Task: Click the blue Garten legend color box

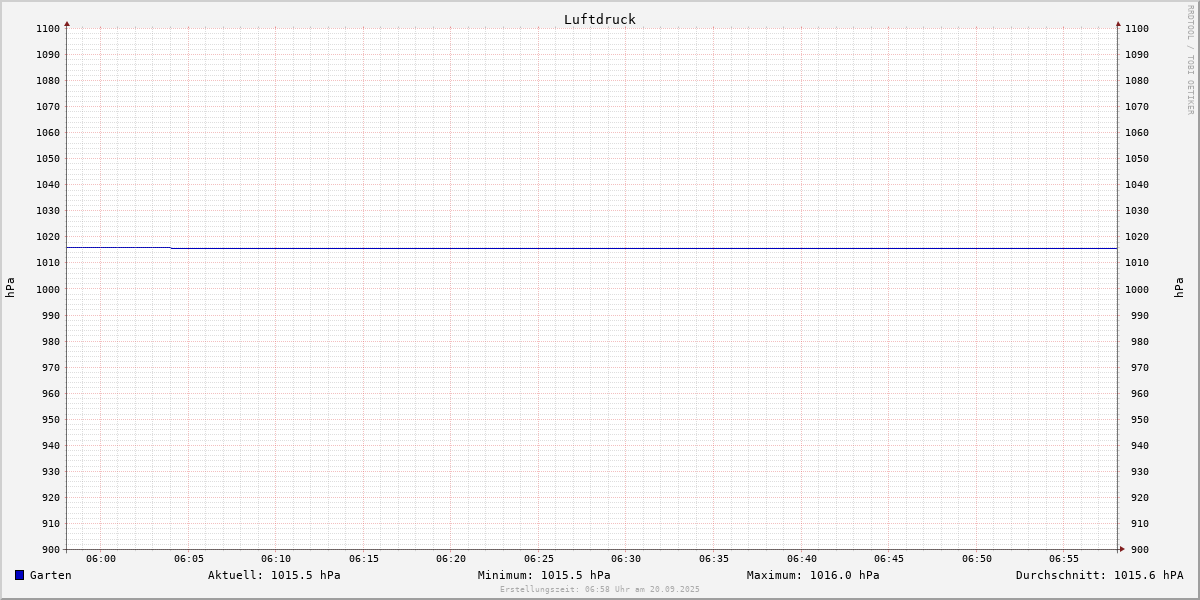Action: tap(19, 575)
